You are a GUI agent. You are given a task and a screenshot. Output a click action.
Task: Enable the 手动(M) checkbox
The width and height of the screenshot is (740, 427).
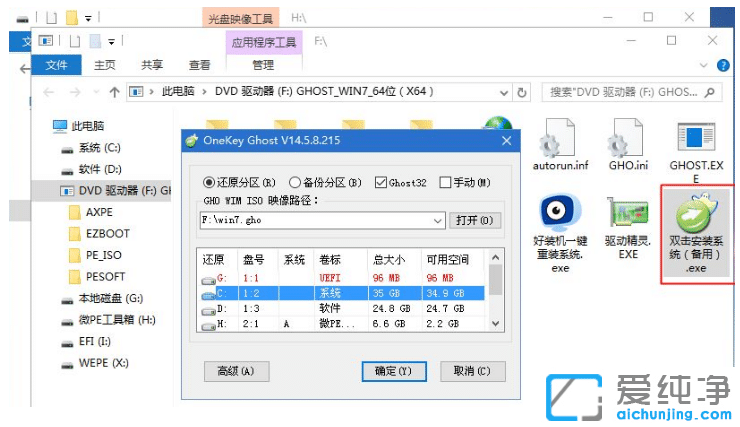[x=445, y=182]
